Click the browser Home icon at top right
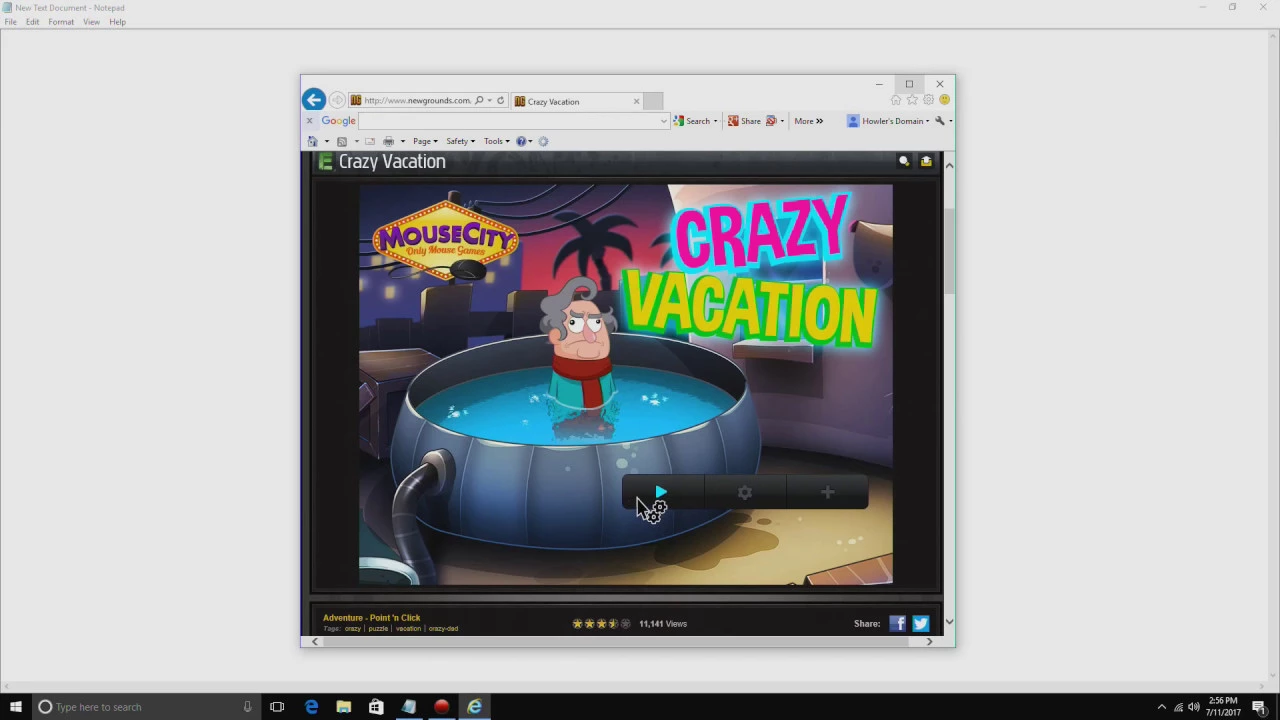This screenshot has height=720, width=1280. click(896, 100)
